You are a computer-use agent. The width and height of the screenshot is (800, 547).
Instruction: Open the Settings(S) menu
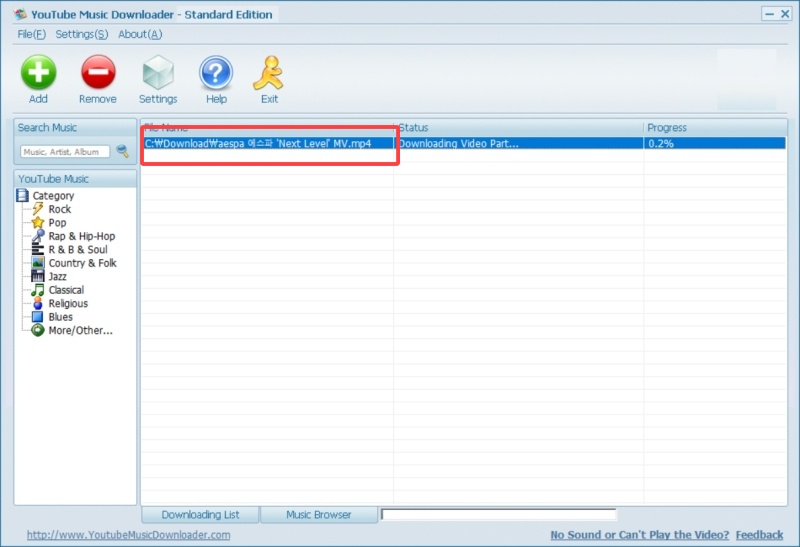click(x=82, y=34)
